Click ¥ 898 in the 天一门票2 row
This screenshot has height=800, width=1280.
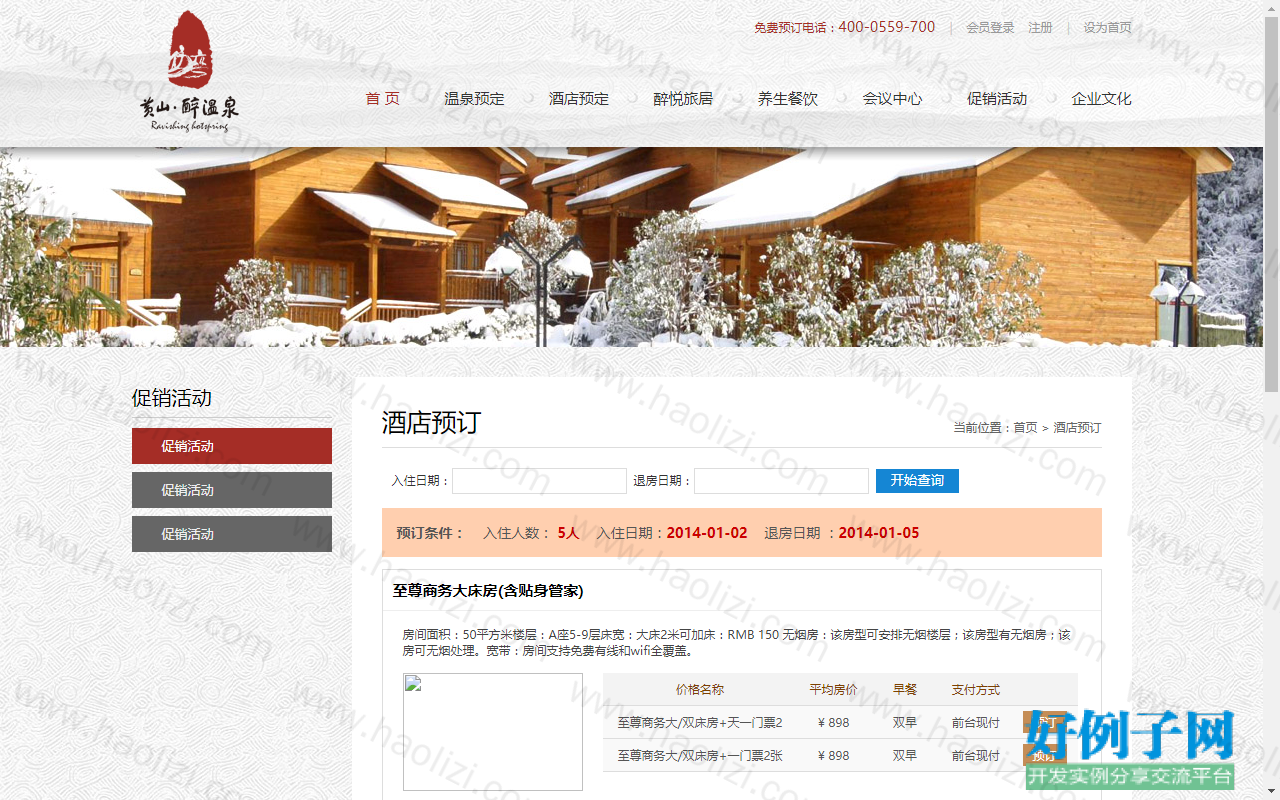(x=834, y=723)
